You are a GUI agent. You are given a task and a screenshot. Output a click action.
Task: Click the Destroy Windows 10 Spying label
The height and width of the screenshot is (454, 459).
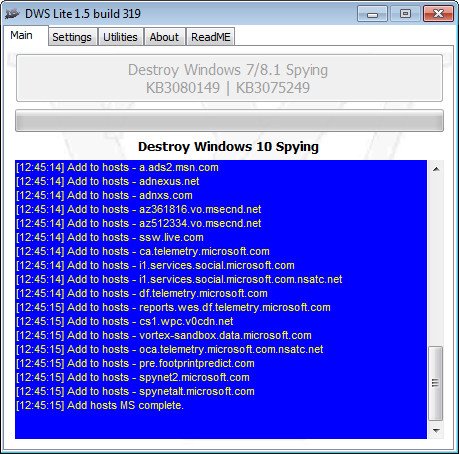coord(228,147)
